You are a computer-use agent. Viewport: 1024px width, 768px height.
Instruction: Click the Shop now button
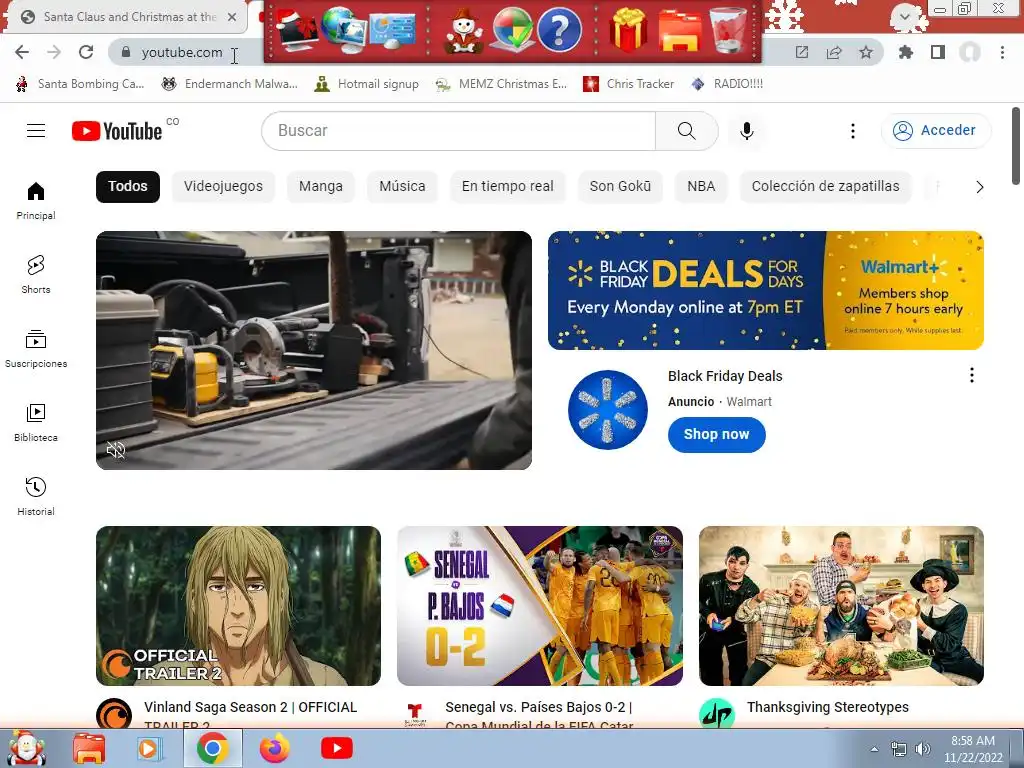click(x=716, y=434)
